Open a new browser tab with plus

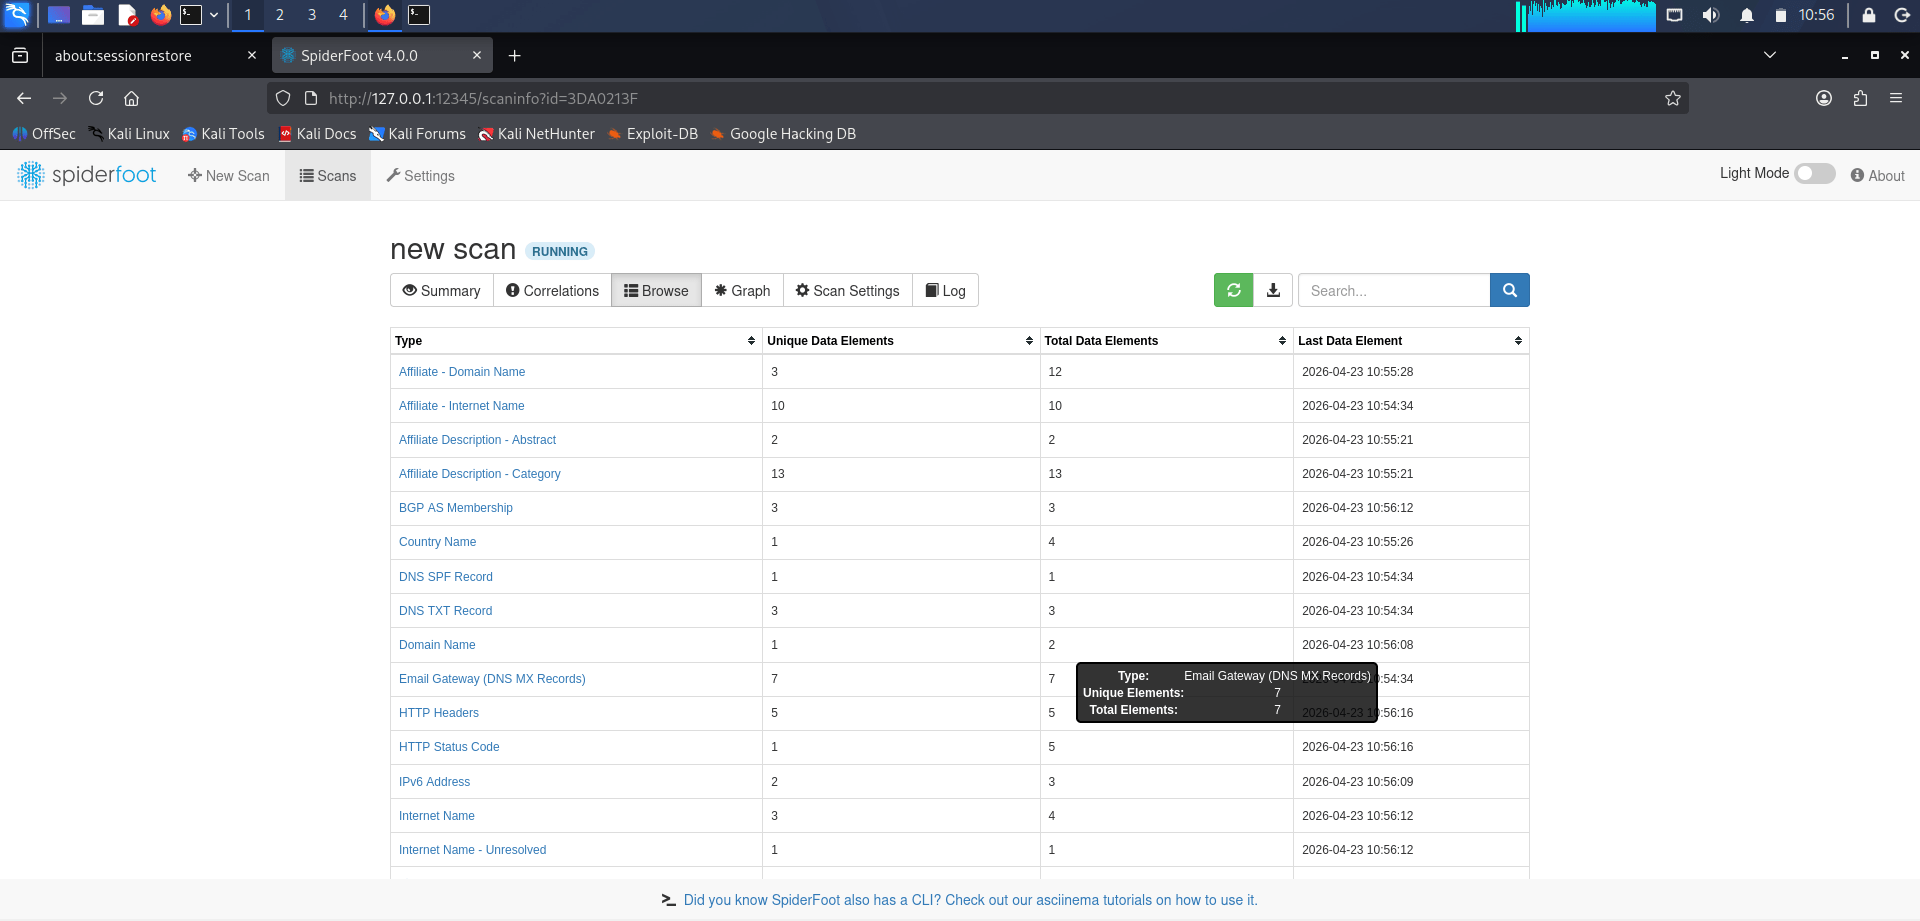[514, 56]
